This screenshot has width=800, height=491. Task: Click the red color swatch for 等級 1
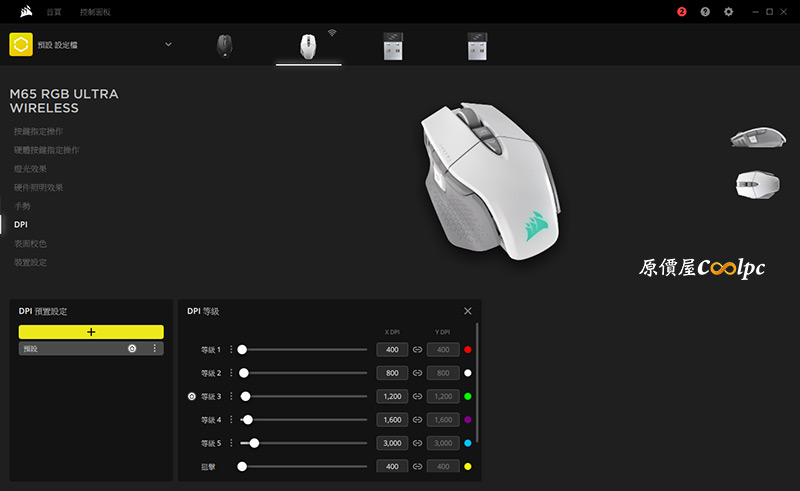point(468,350)
